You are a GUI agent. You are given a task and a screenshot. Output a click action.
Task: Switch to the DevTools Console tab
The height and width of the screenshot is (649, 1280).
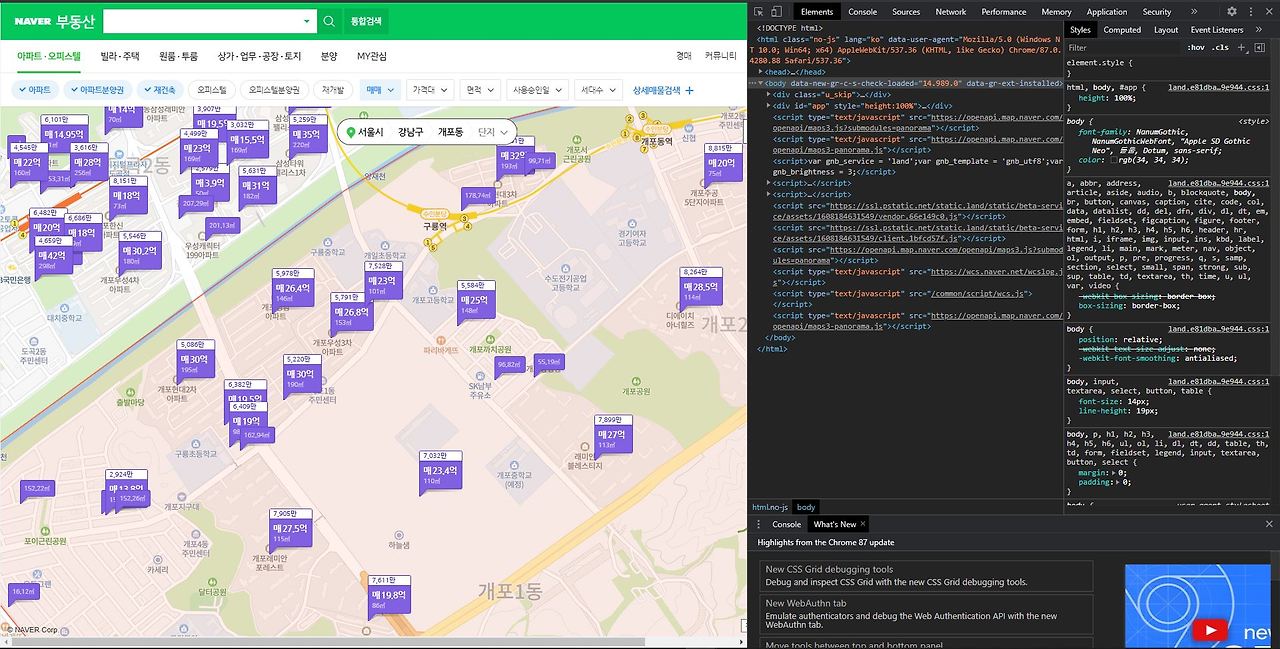(862, 12)
